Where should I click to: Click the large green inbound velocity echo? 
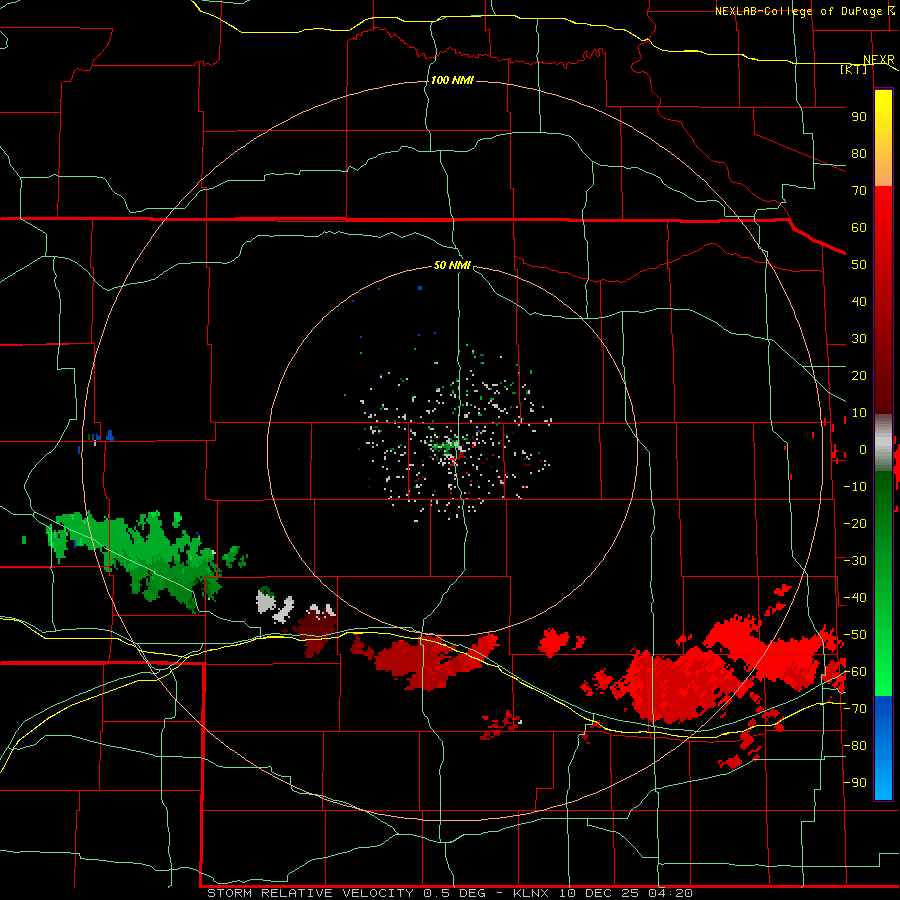149,557
